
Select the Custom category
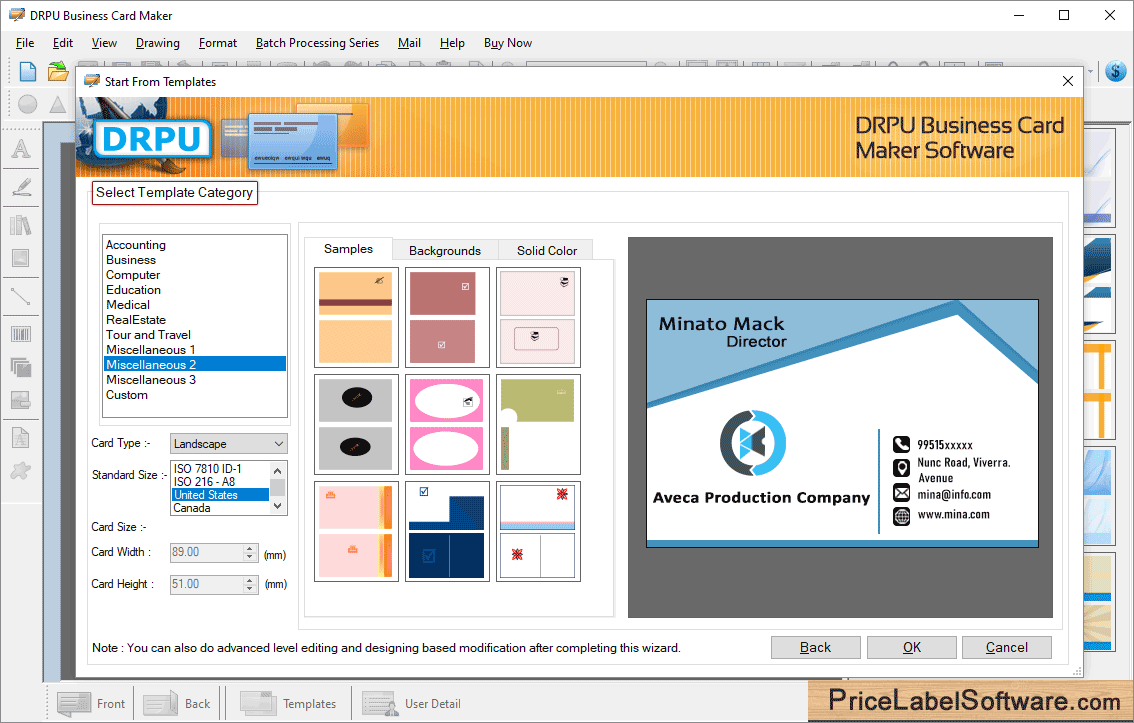(195, 395)
